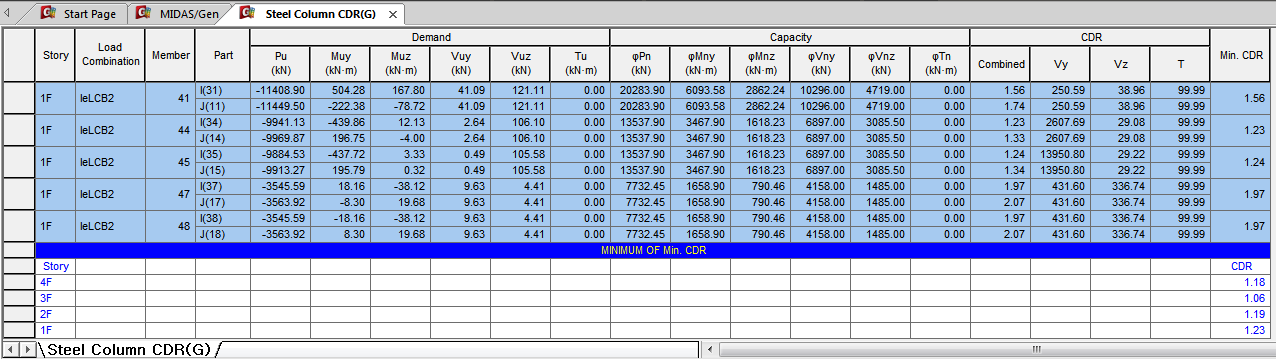
Task: Click the horizontal scrollbar left arrow
Action: coord(710,350)
